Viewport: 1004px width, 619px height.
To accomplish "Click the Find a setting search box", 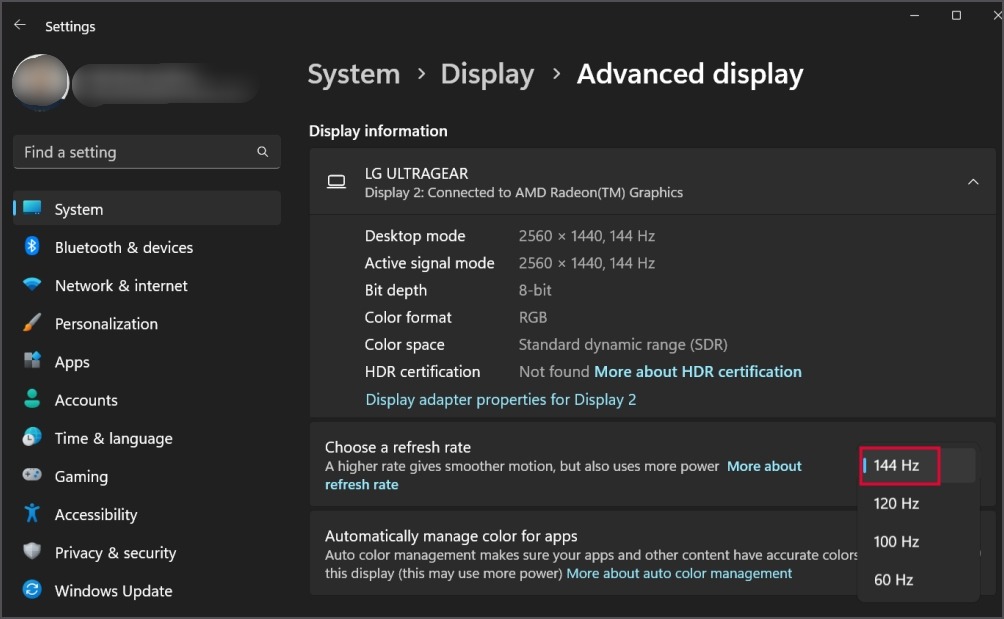I will [x=147, y=152].
